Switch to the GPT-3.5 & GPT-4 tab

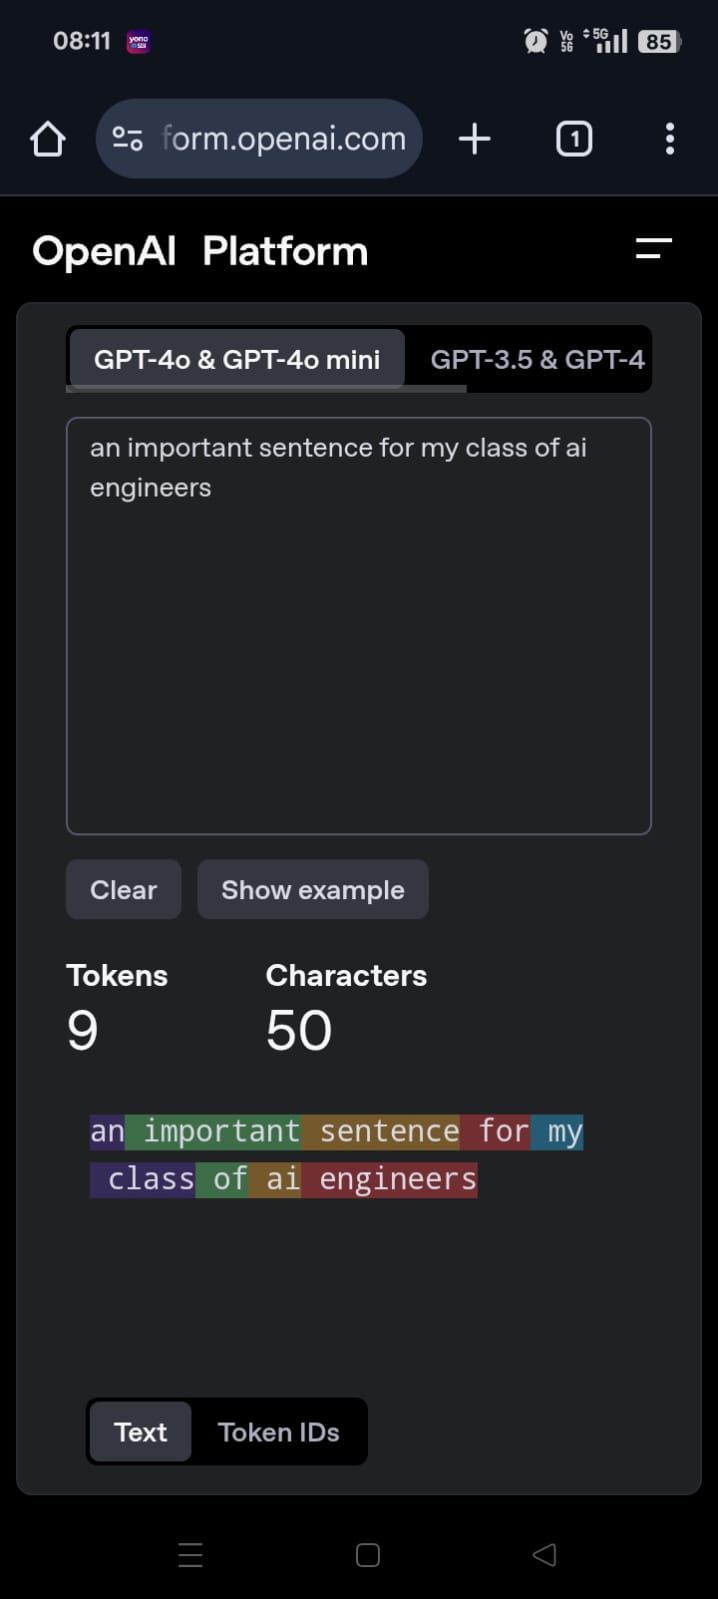[537, 359]
